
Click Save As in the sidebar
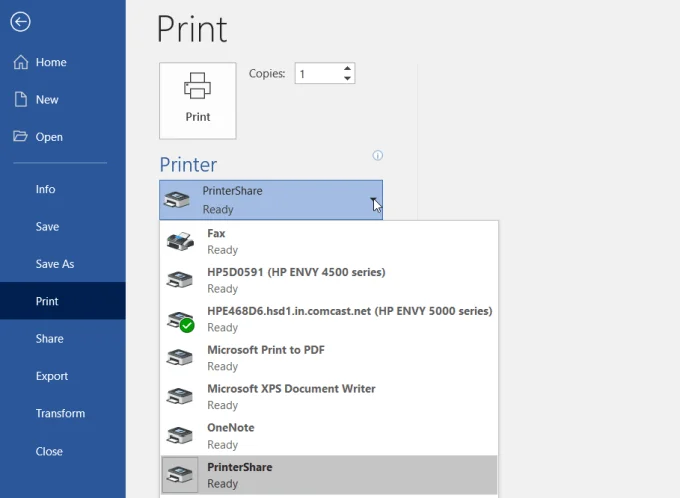63,264
